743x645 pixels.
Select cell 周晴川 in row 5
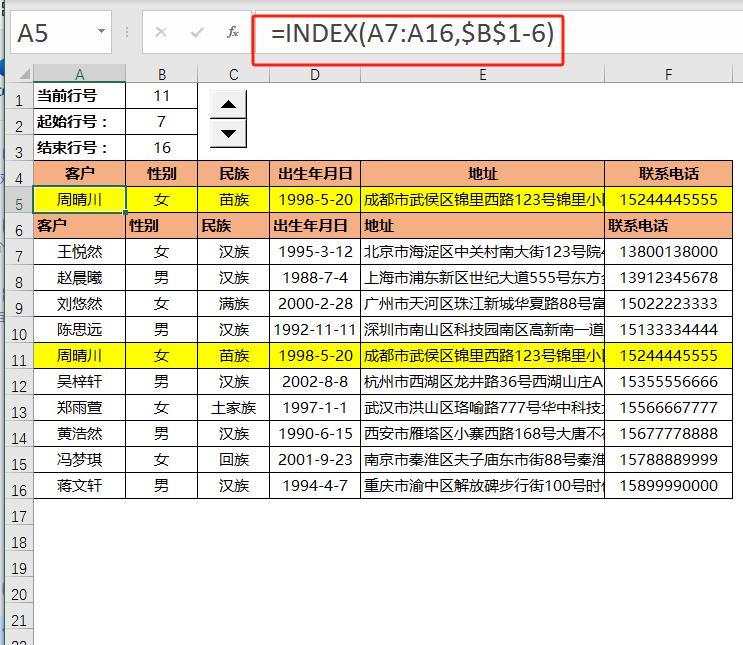(80, 200)
